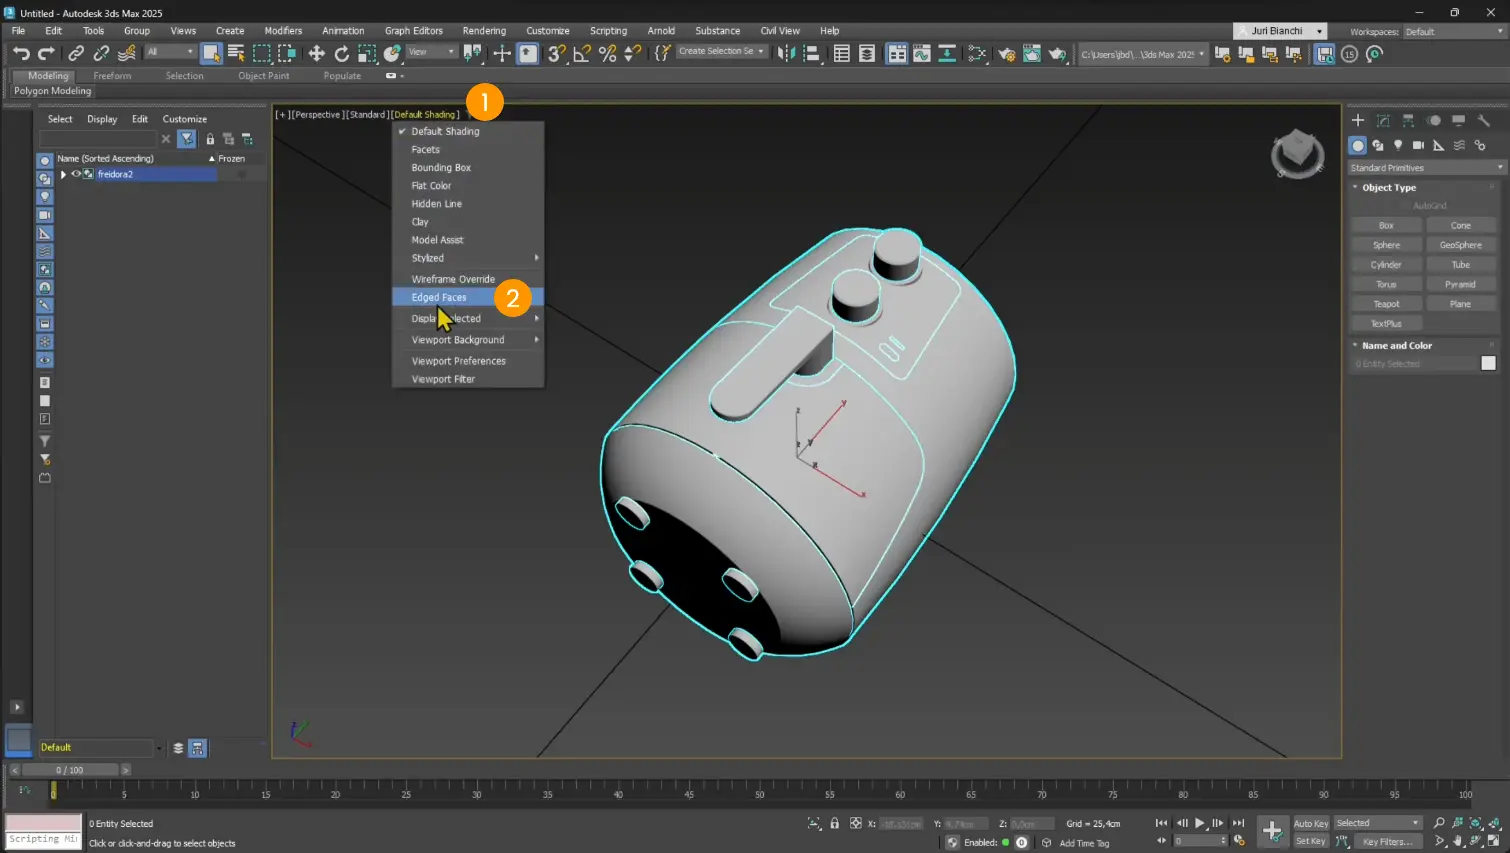Toggle visibility eye of freidora2
This screenshot has height=853, width=1510.
[x=75, y=174]
